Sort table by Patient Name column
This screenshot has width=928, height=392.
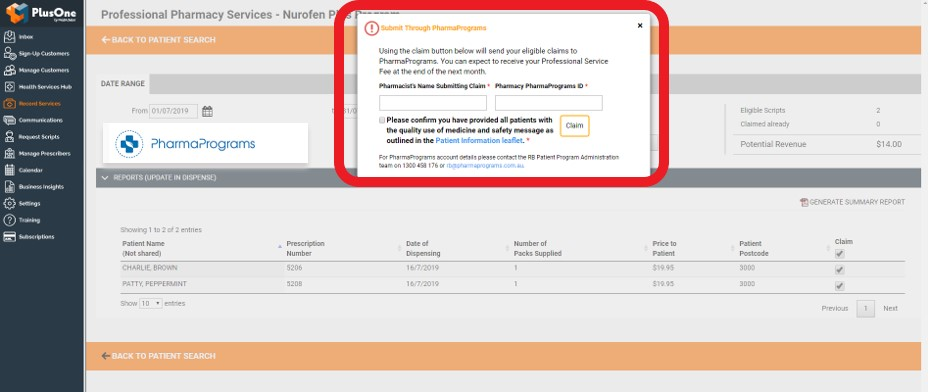201,248
